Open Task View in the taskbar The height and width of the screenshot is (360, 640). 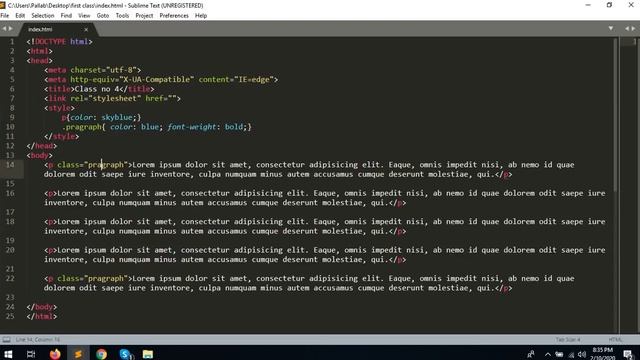pyautogui.click(x=31, y=354)
